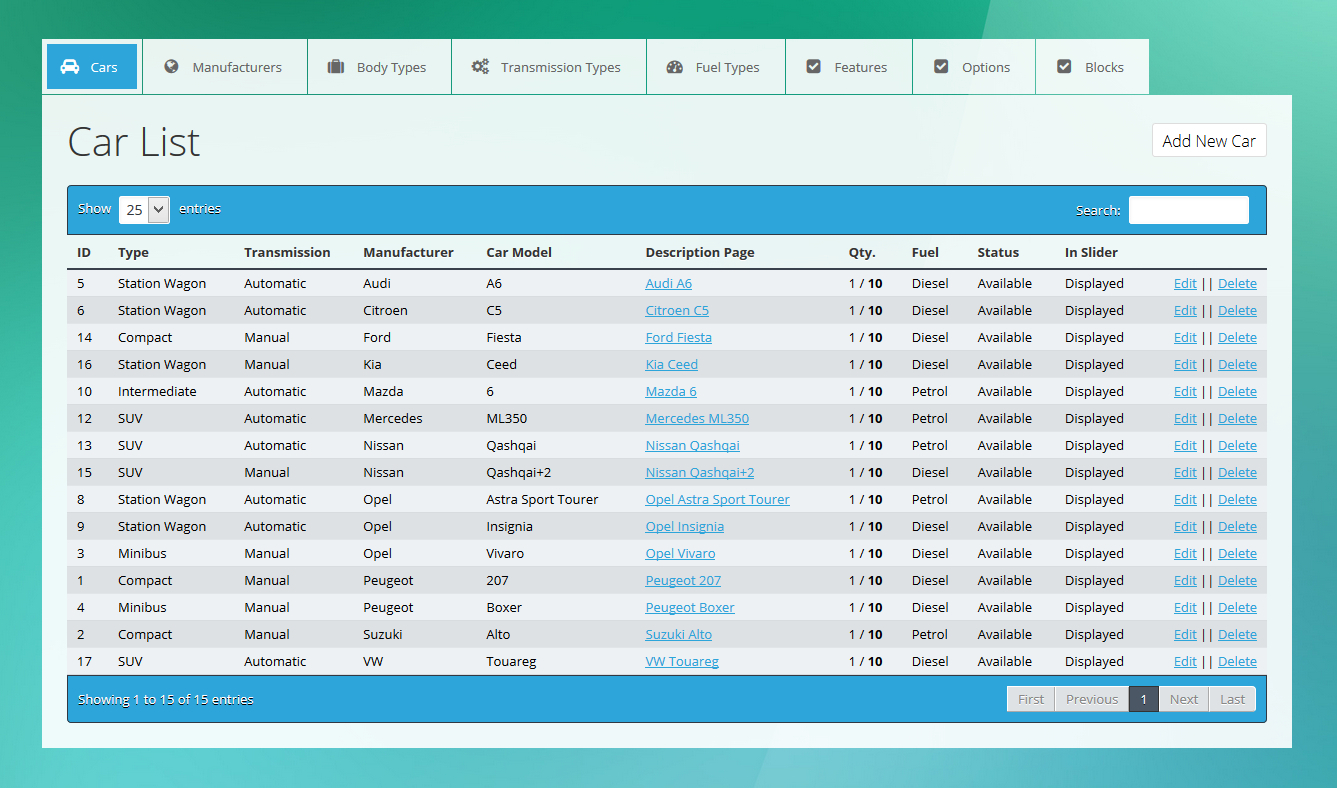Edit the Kia Ceed entry
1337x788 pixels.
coord(1185,364)
